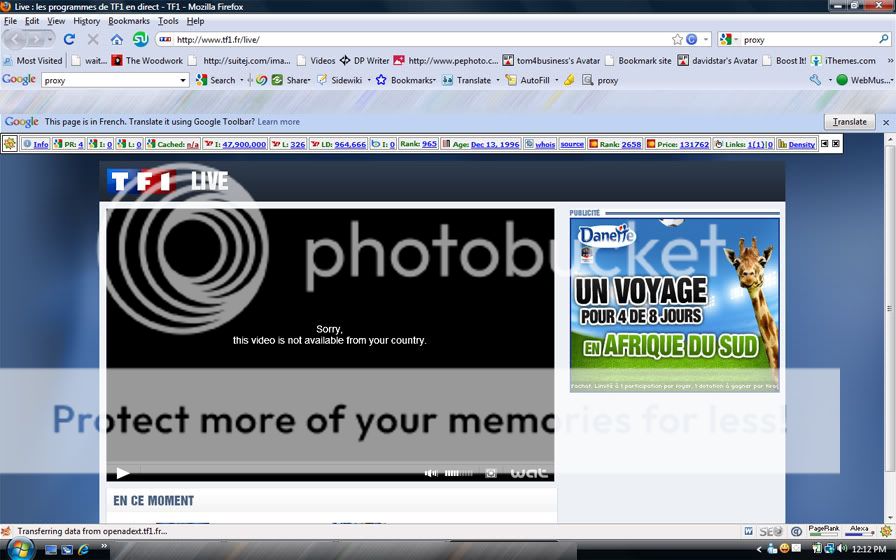
Task: Open the iThemes.com bookmark
Action: click(x=843, y=61)
